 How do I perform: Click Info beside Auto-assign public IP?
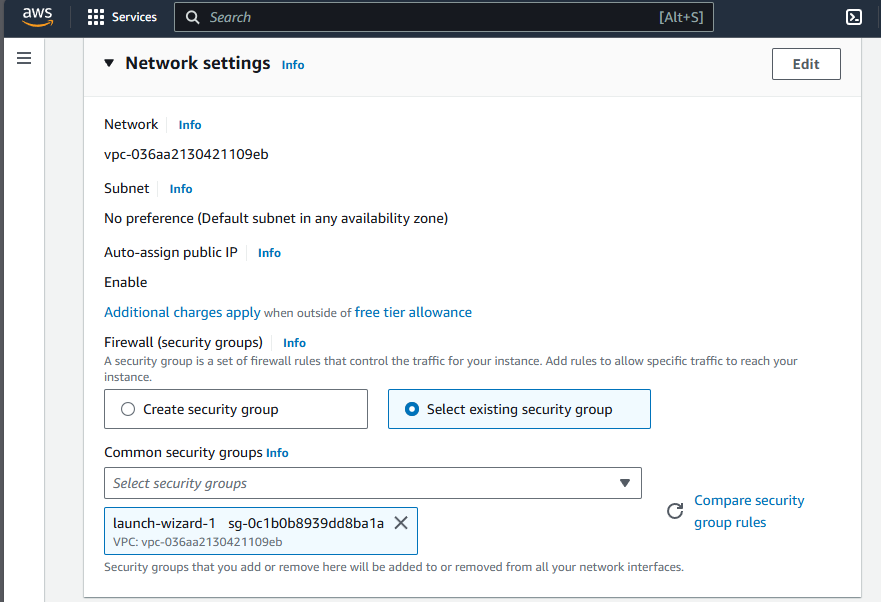point(269,253)
